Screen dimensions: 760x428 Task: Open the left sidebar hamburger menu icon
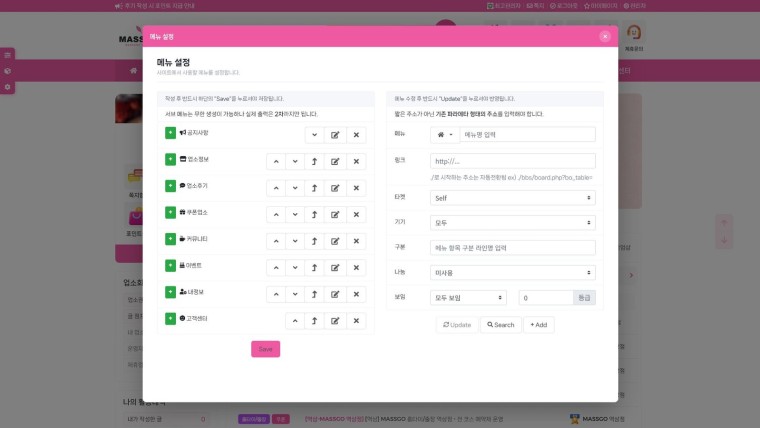(x=7, y=55)
